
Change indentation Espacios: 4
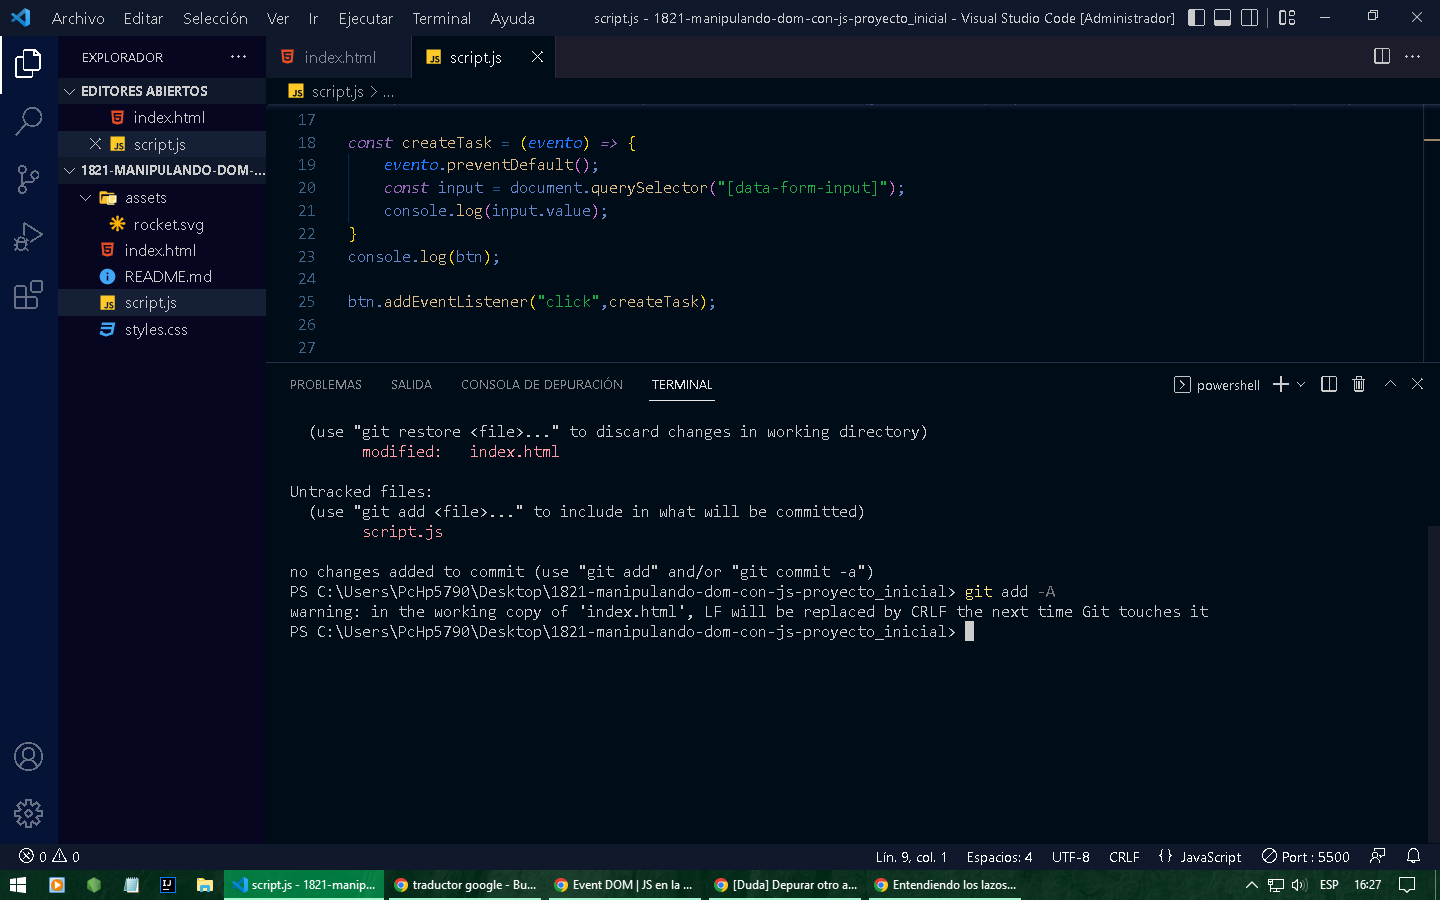click(999, 857)
